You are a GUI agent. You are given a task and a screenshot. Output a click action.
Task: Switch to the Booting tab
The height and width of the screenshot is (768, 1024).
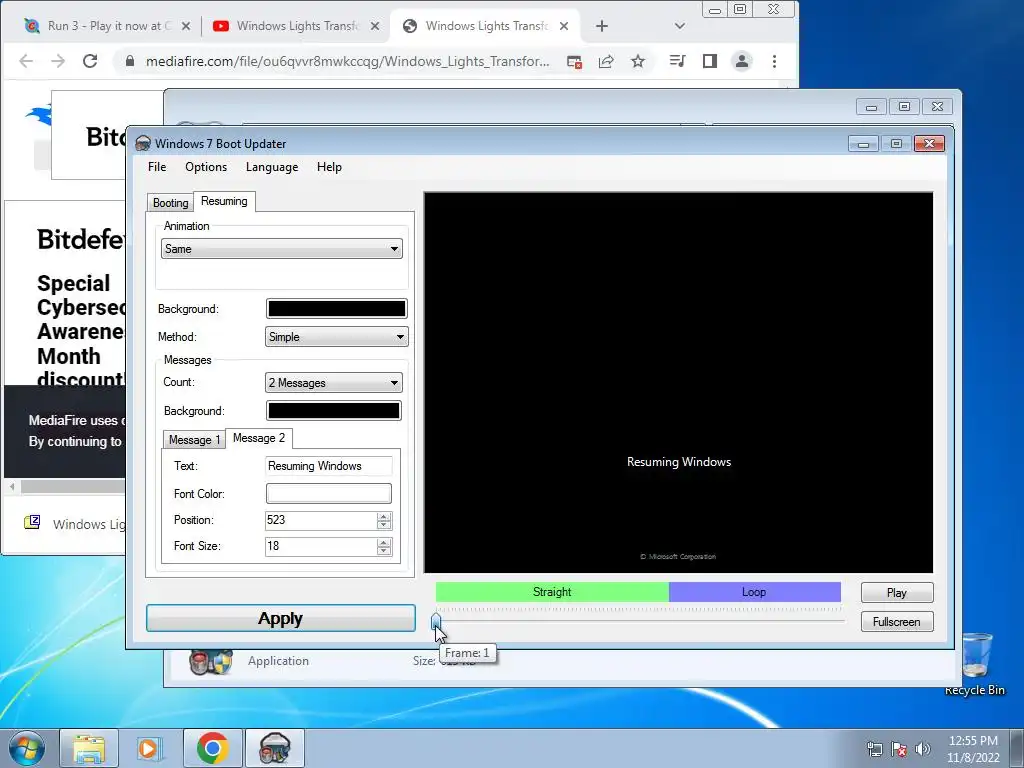[x=170, y=202]
